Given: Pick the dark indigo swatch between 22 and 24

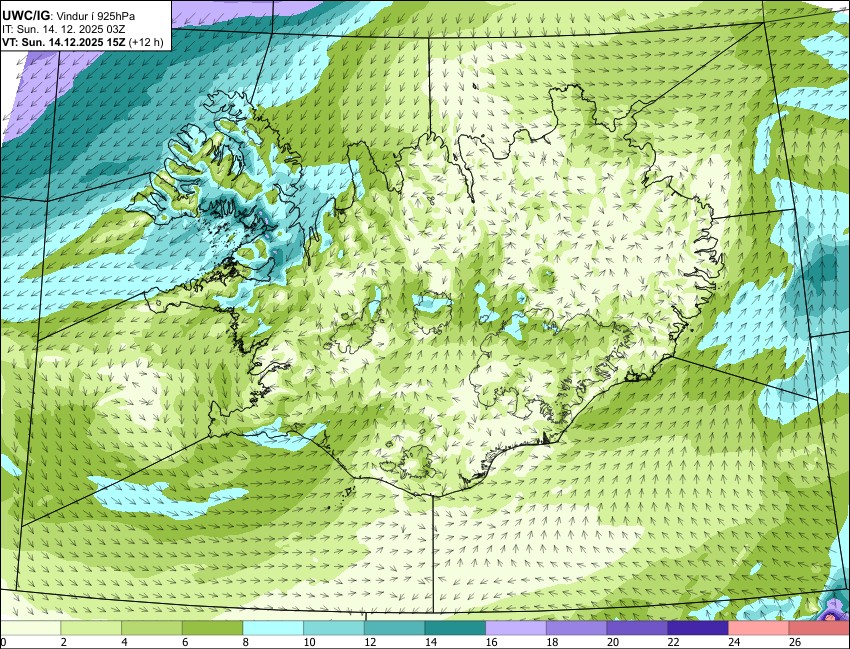Looking at the screenshot, I should click(x=698, y=628).
